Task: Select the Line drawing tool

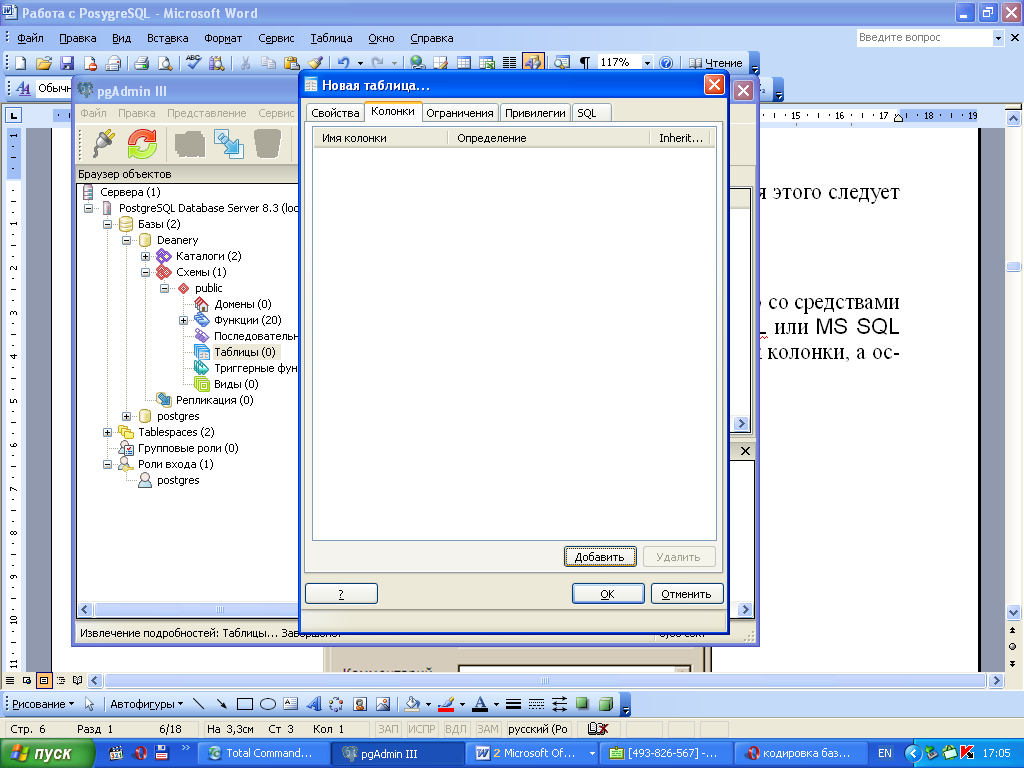Action: click(199, 704)
